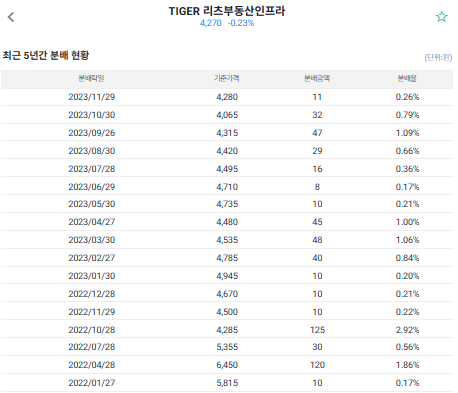
Task: Select the 2023/02/27 date cell
Action: [92, 258]
